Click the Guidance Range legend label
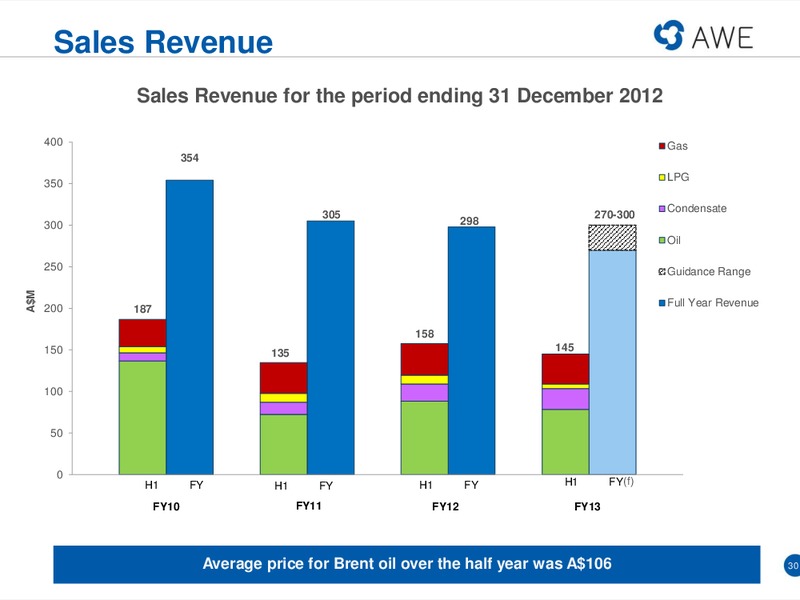 point(709,271)
